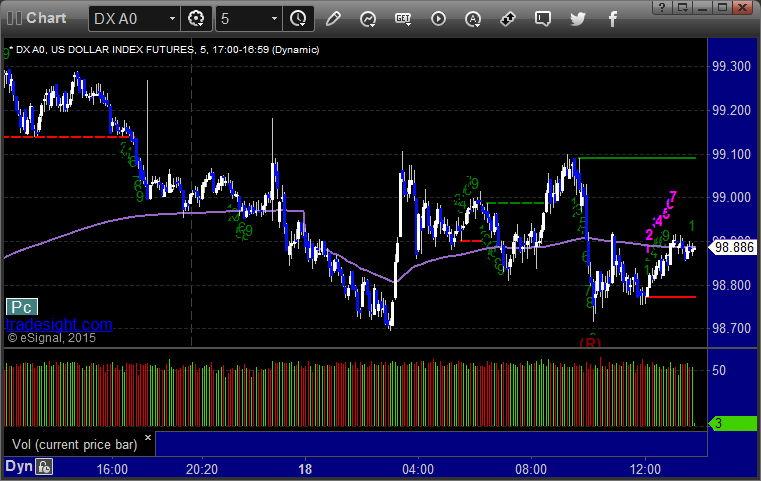Click the 04:00 time axis label
The image size is (761, 481).
[418, 469]
